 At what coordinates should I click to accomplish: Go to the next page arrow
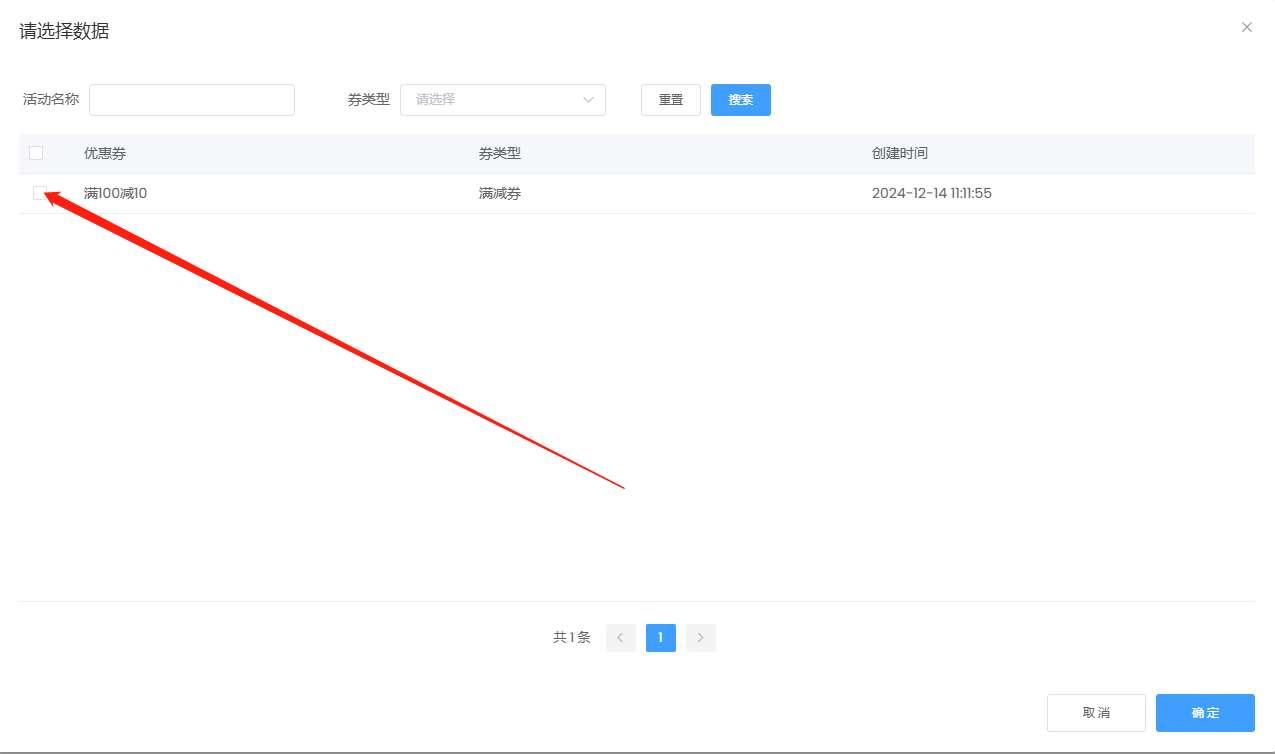tap(700, 638)
